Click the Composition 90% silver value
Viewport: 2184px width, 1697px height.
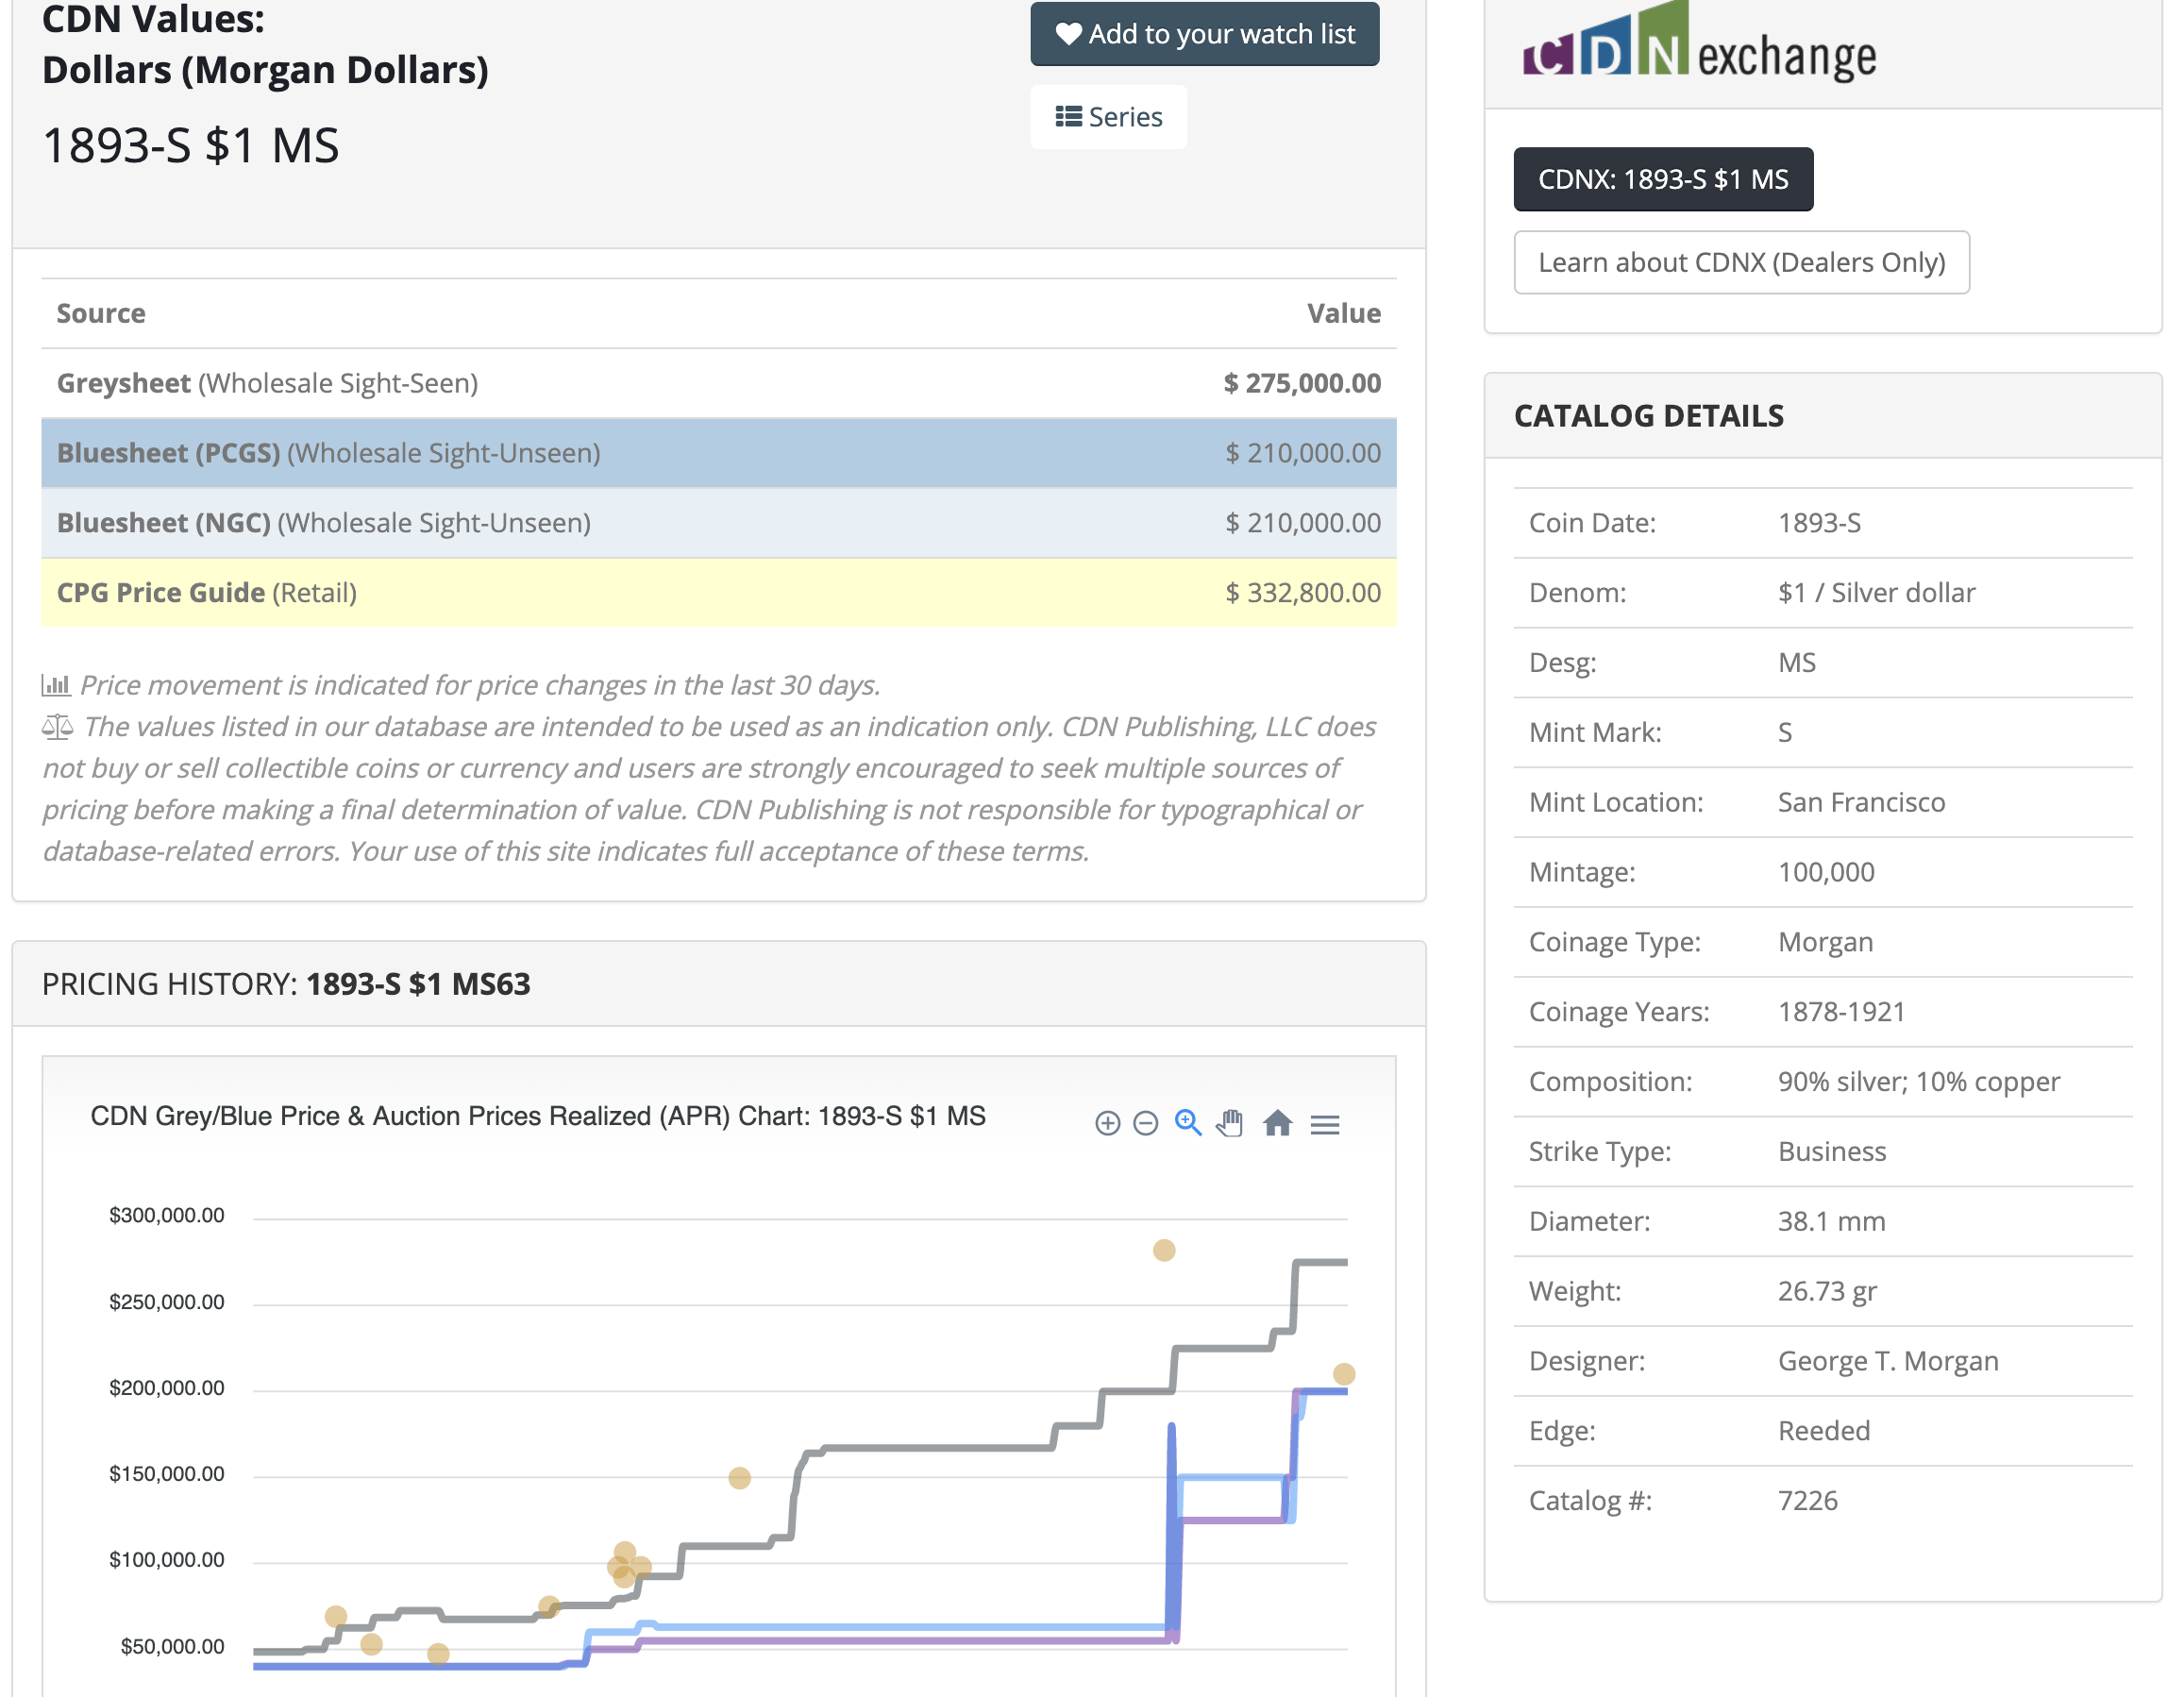pyautogui.click(x=1919, y=1082)
